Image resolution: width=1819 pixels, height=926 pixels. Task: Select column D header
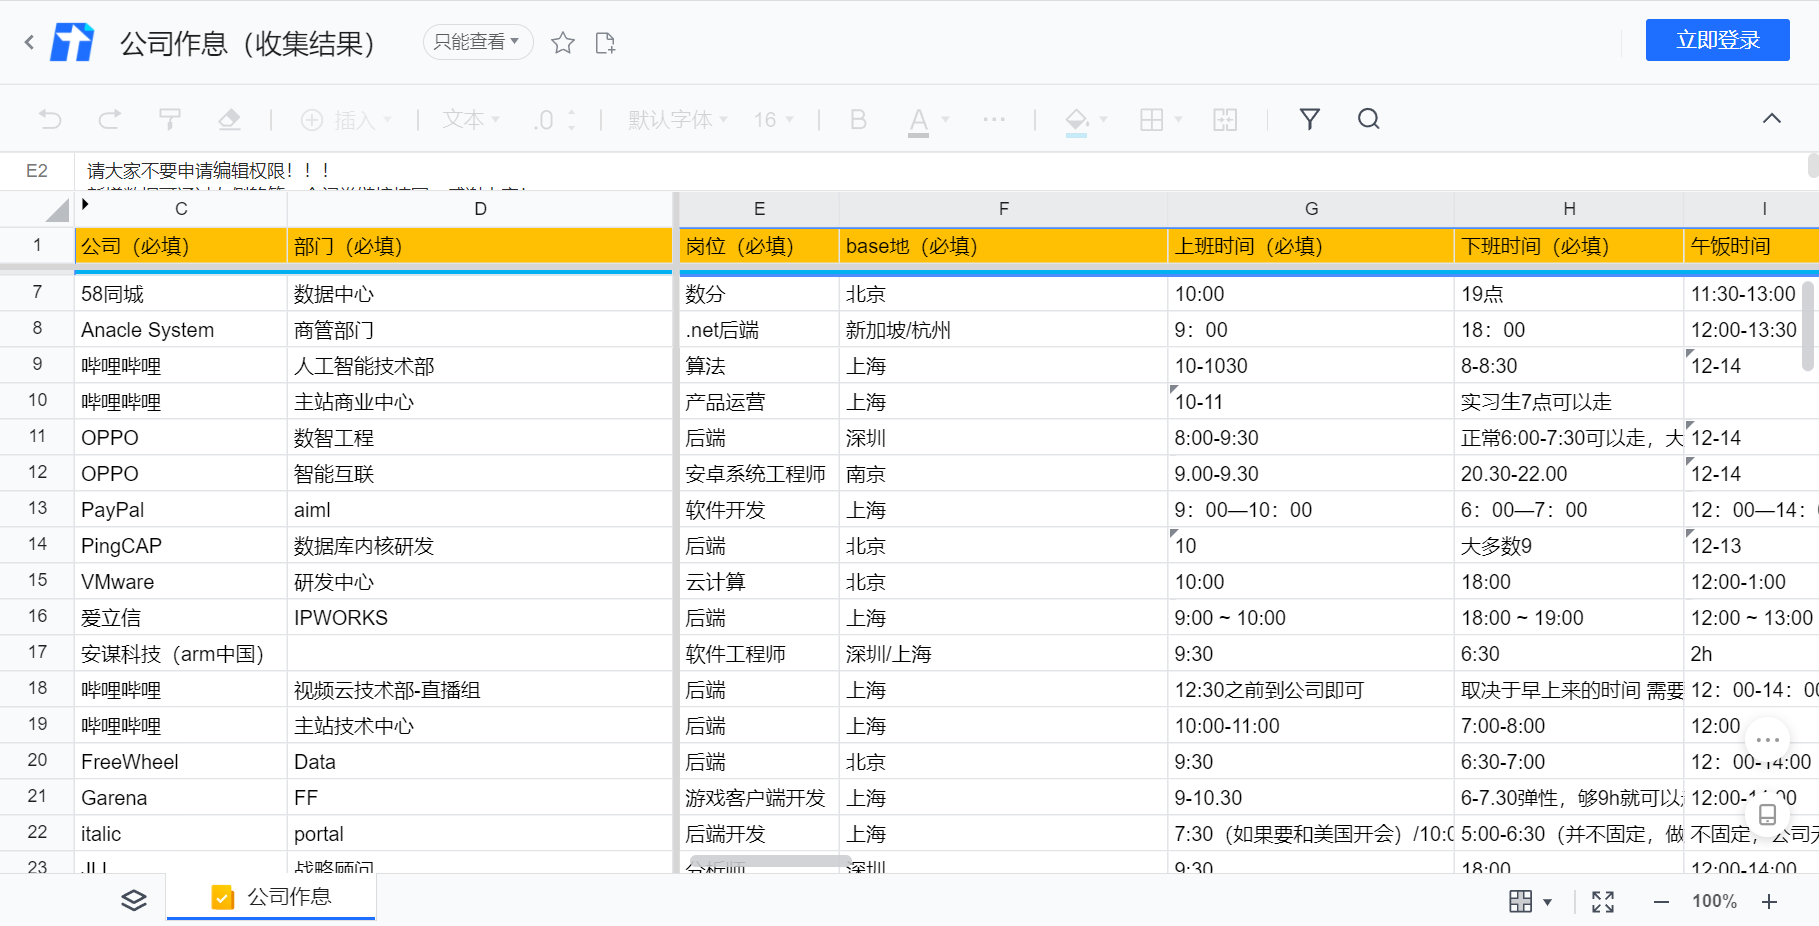click(x=480, y=209)
